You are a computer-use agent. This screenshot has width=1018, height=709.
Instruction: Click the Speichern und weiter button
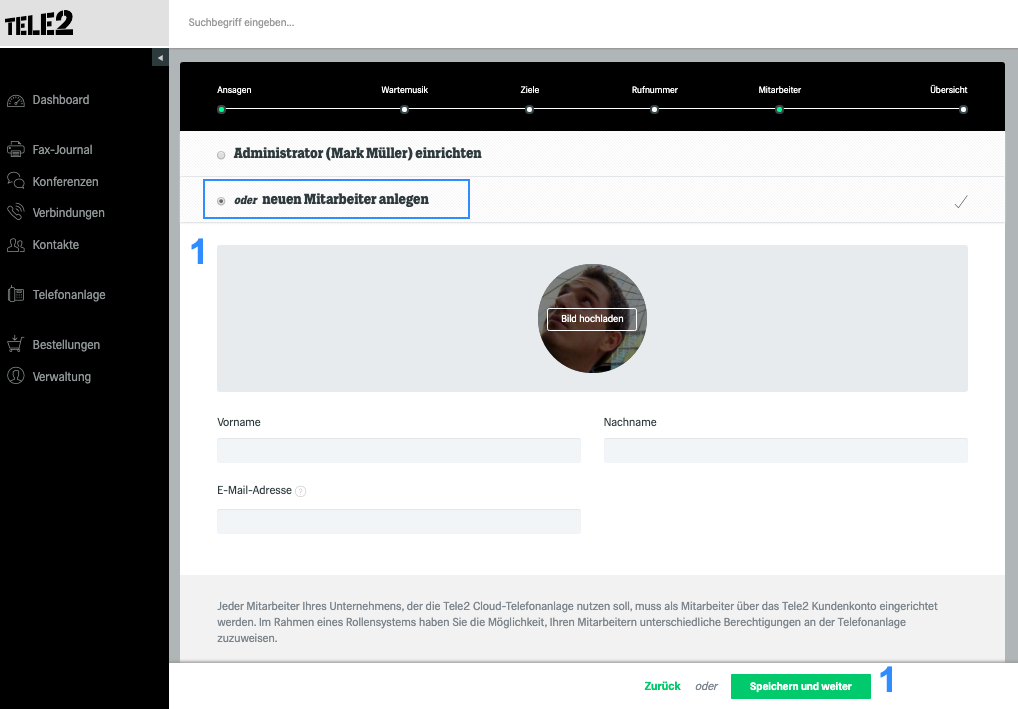(x=801, y=686)
